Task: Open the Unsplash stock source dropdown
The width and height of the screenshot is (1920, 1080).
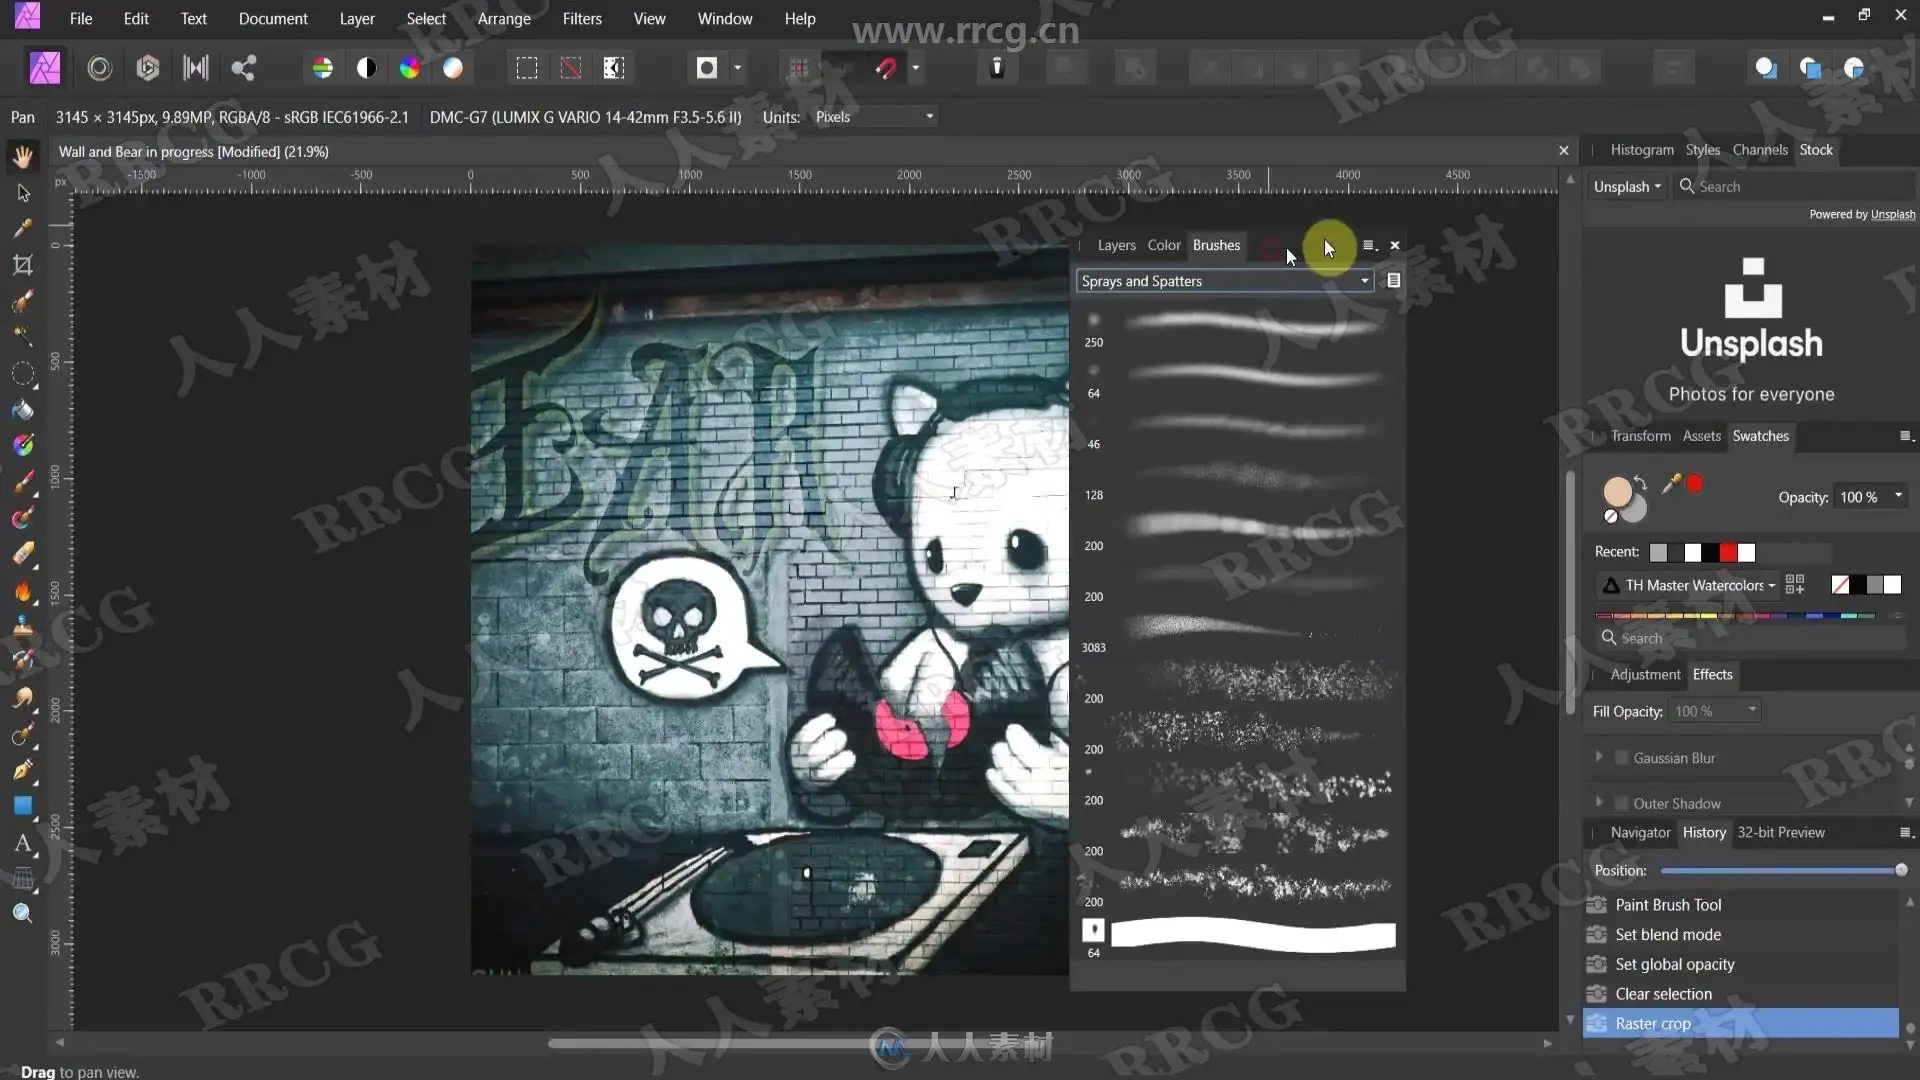Action: tap(1627, 187)
